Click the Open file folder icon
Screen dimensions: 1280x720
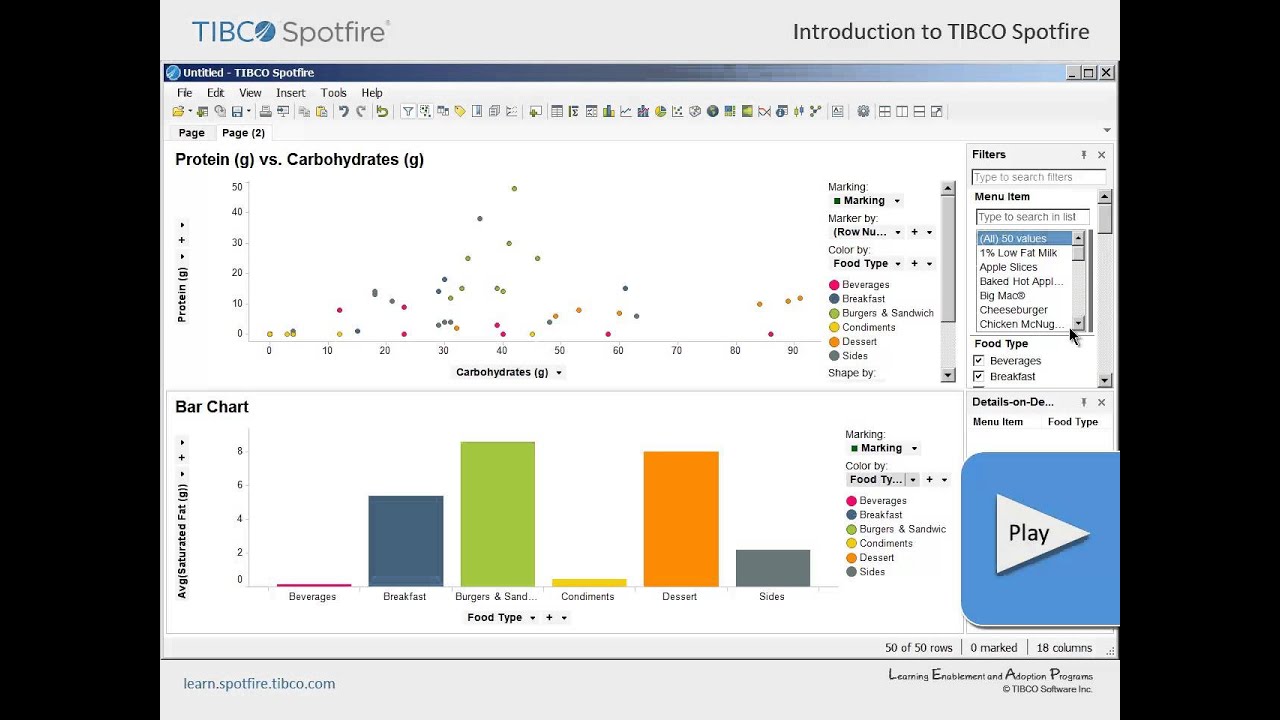click(x=178, y=111)
